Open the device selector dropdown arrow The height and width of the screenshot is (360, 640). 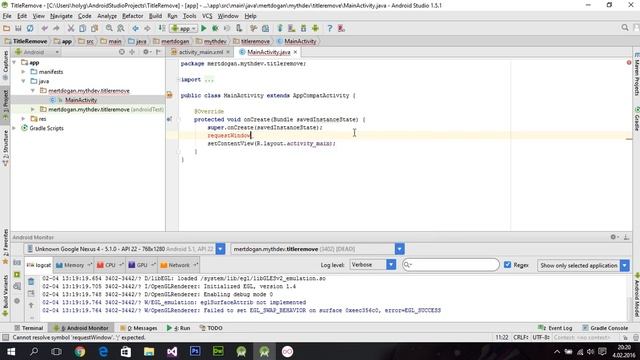(220, 249)
